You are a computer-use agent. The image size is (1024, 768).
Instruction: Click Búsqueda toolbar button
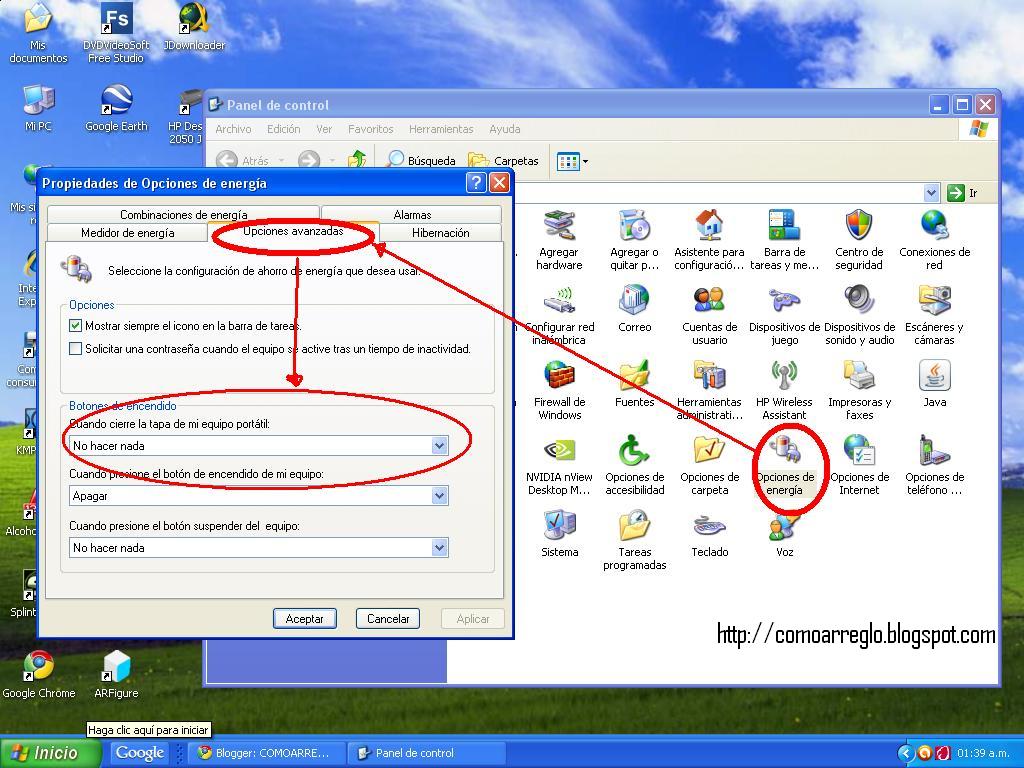[x=421, y=161]
